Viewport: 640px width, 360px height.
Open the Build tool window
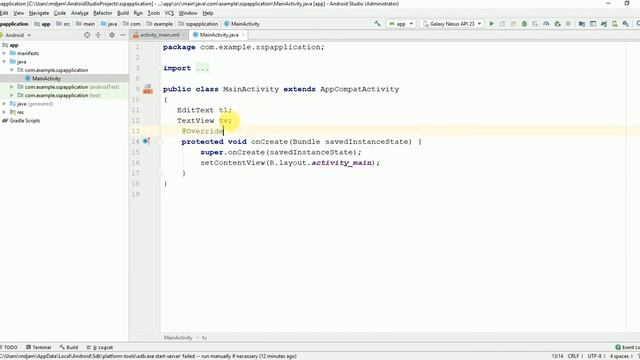(69, 347)
